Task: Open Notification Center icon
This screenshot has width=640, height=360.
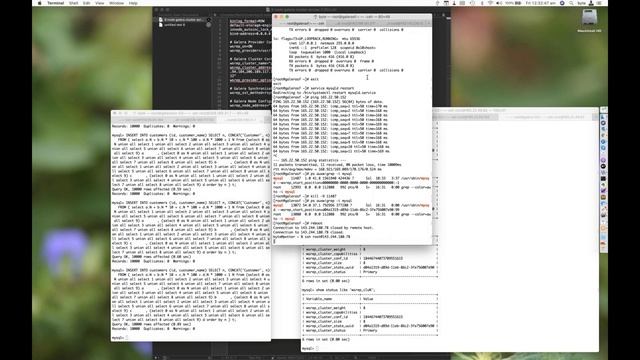Action: pos(599,3)
